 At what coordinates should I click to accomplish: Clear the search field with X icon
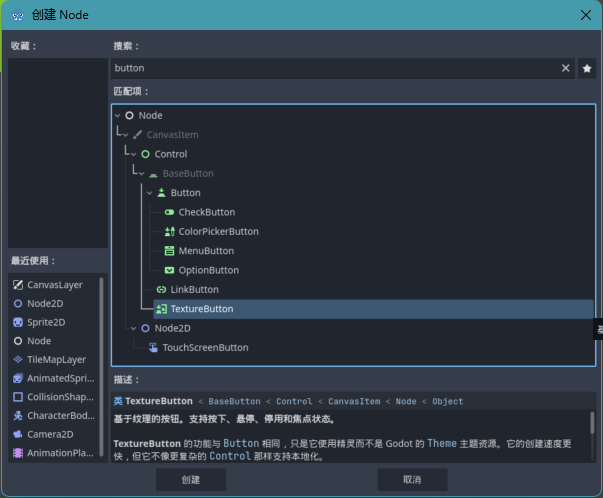click(565, 68)
